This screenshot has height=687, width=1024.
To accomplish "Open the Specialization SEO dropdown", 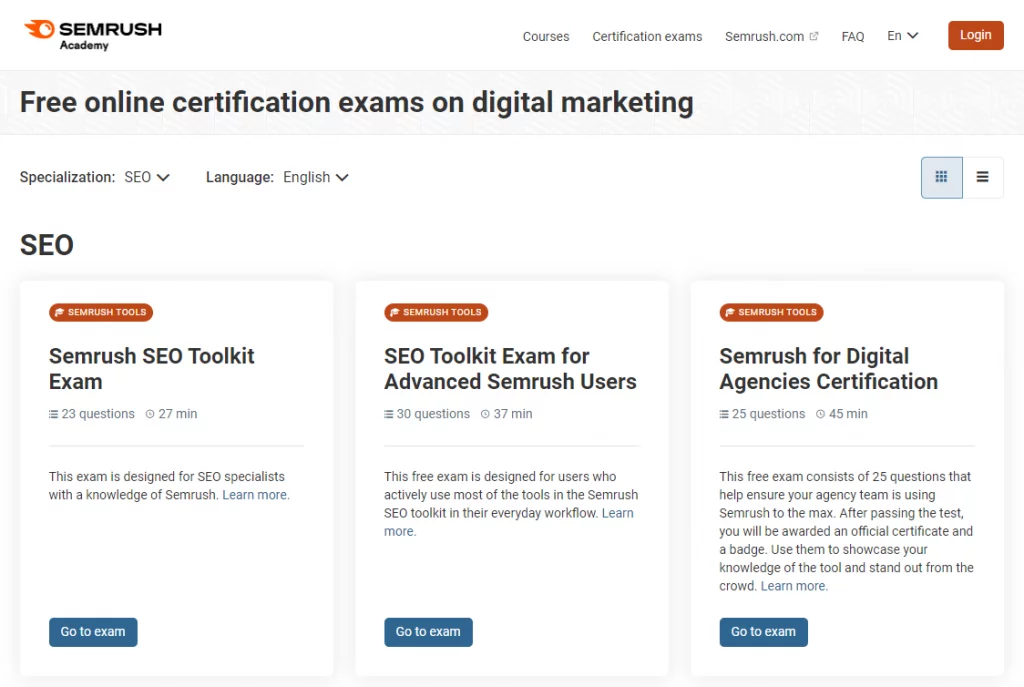I will click(x=147, y=178).
